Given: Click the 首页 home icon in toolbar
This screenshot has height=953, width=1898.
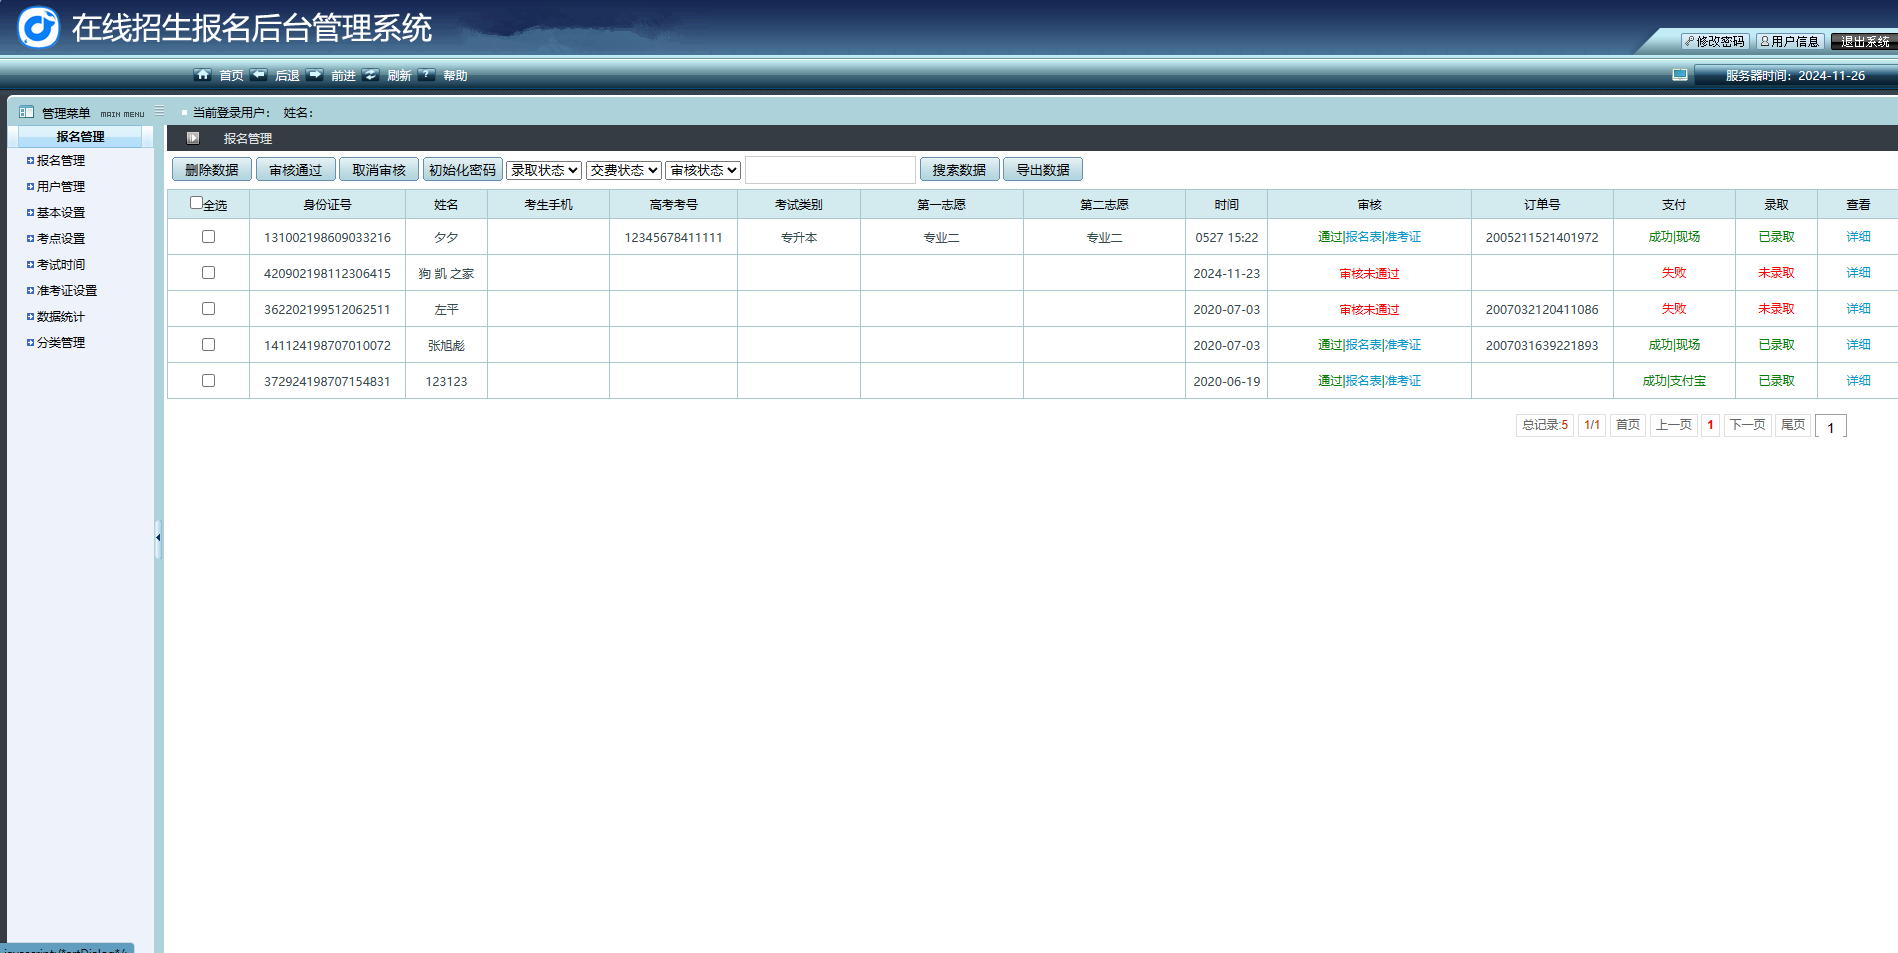Looking at the screenshot, I should pyautogui.click(x=203, y=75).
